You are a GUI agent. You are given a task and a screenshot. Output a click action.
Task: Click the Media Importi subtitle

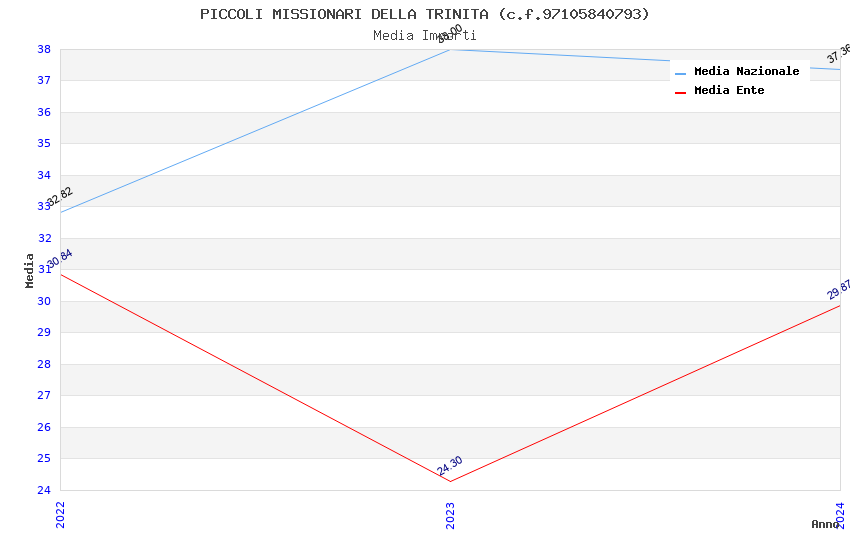tap(424, 36)
